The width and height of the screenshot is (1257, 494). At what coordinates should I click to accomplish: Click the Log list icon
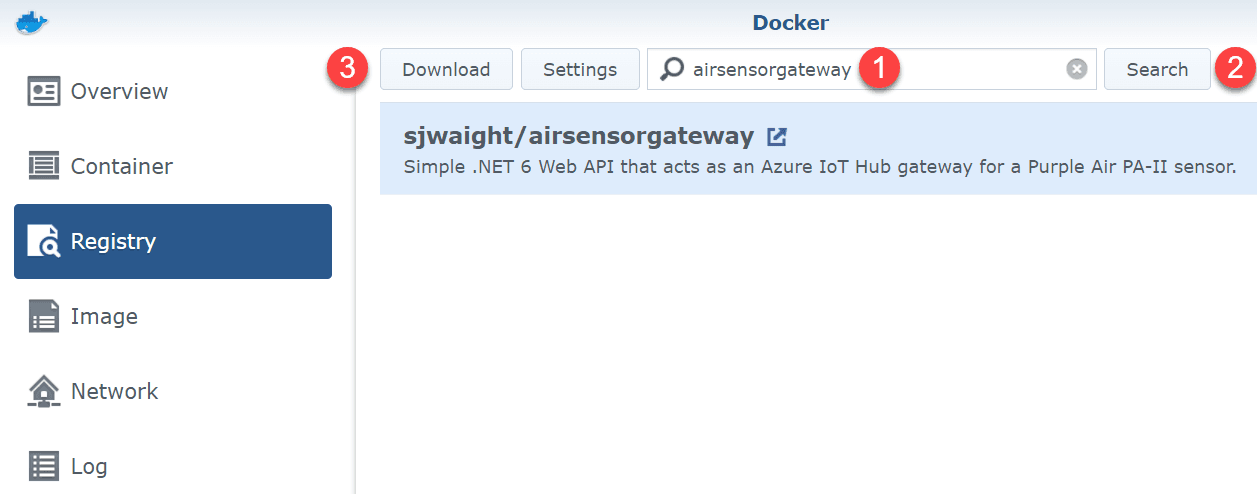44,467
